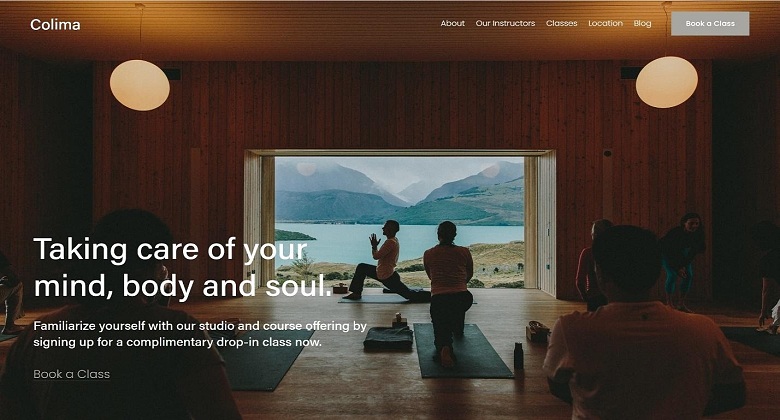Image resolution: width=780 pixels, height=420 pixels.
Task: Select Location in the navigation
Action: click(x=605, y=23)
